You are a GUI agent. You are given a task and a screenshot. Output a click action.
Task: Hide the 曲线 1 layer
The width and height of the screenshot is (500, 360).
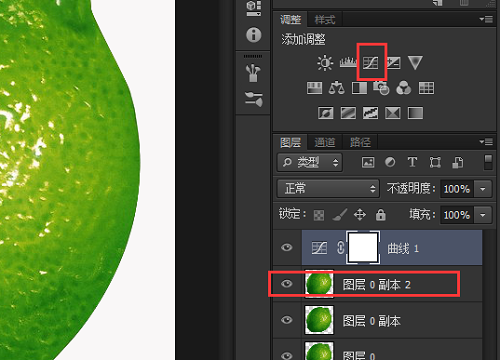pos(287,247)
